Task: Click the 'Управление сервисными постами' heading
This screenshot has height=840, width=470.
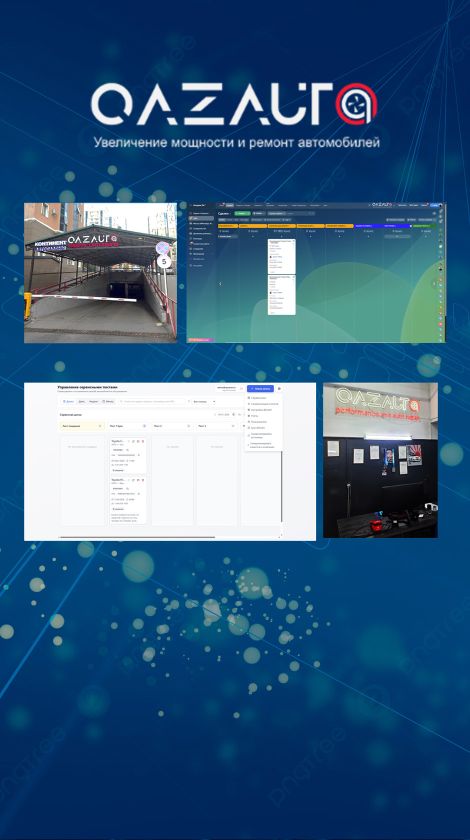Action: [87, 387]
